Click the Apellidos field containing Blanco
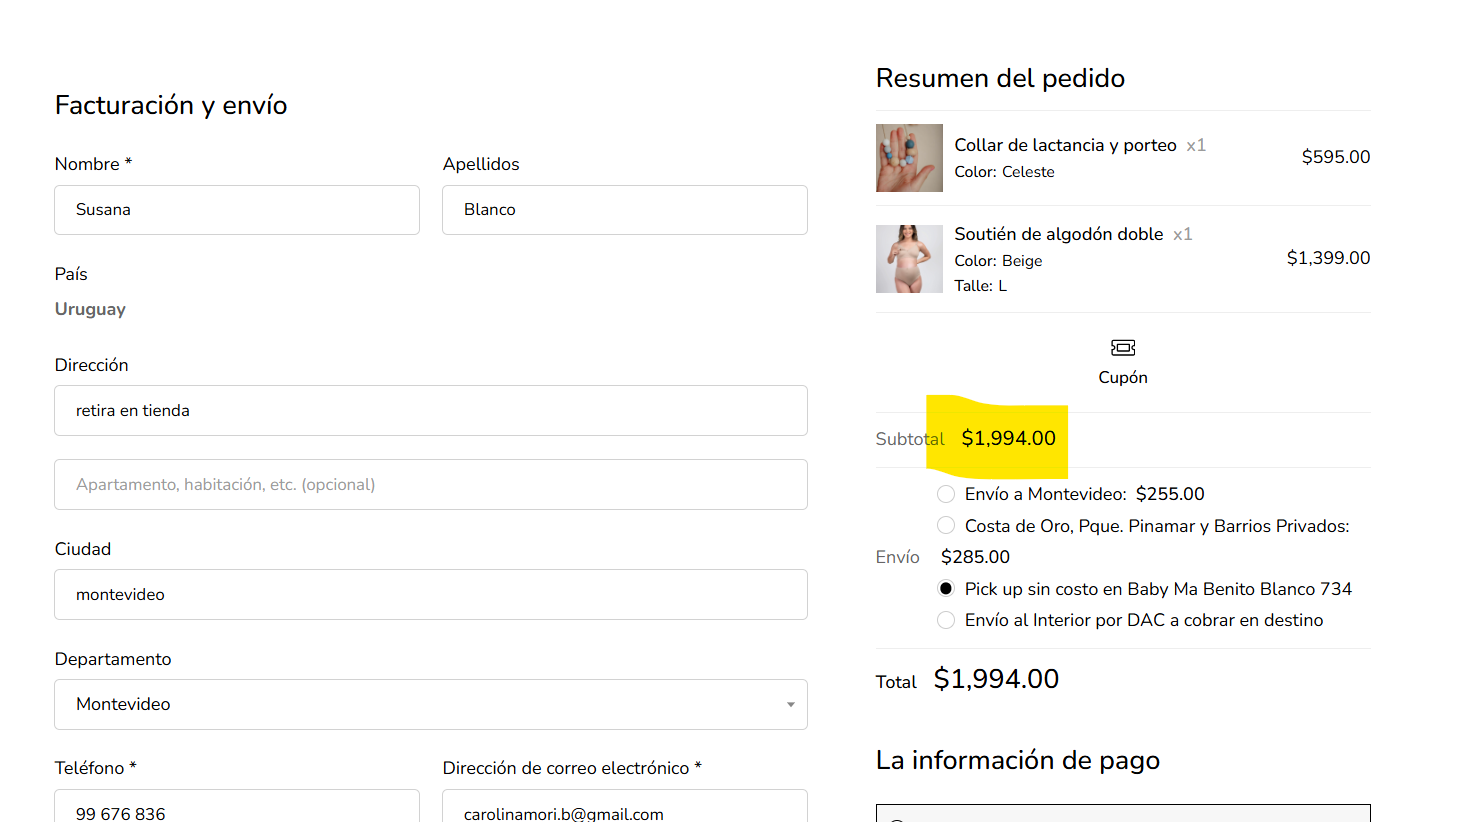1460x822 pixels. (624, 210)
